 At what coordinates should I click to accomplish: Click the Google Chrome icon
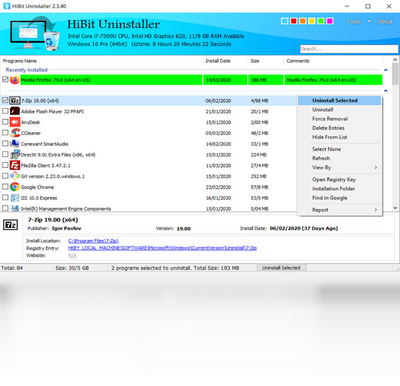15,187
